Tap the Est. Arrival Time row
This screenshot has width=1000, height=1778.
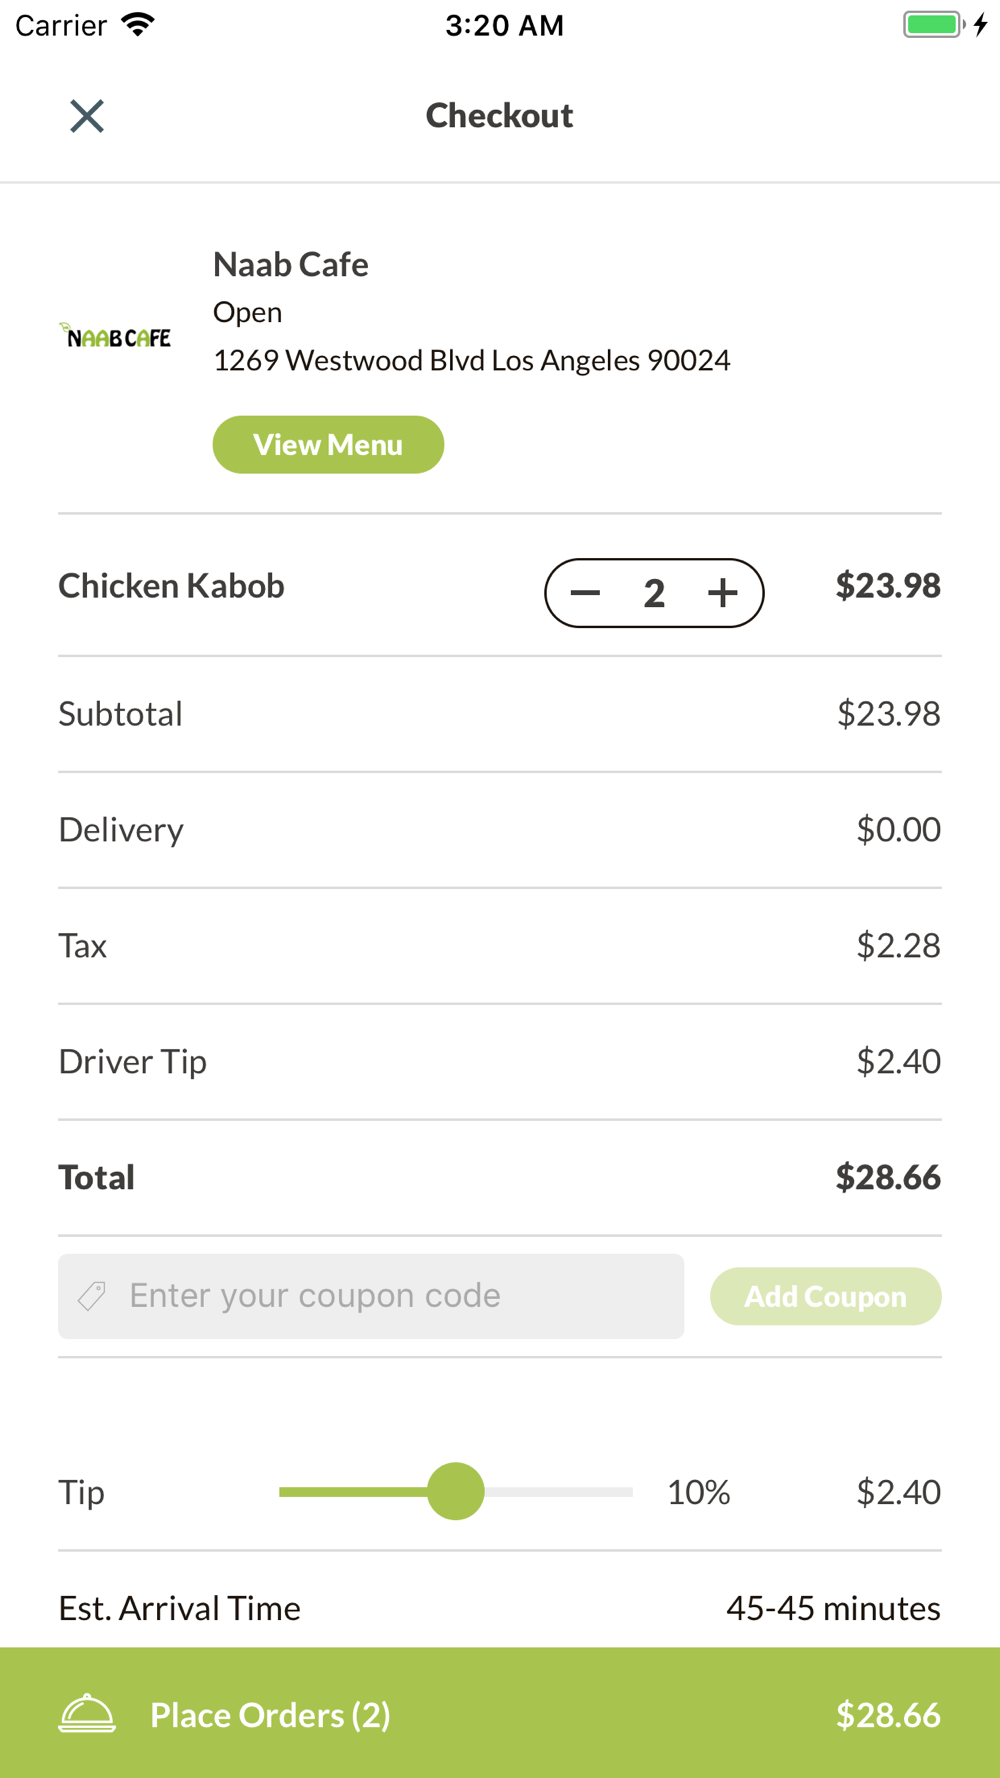[500, 1608]
